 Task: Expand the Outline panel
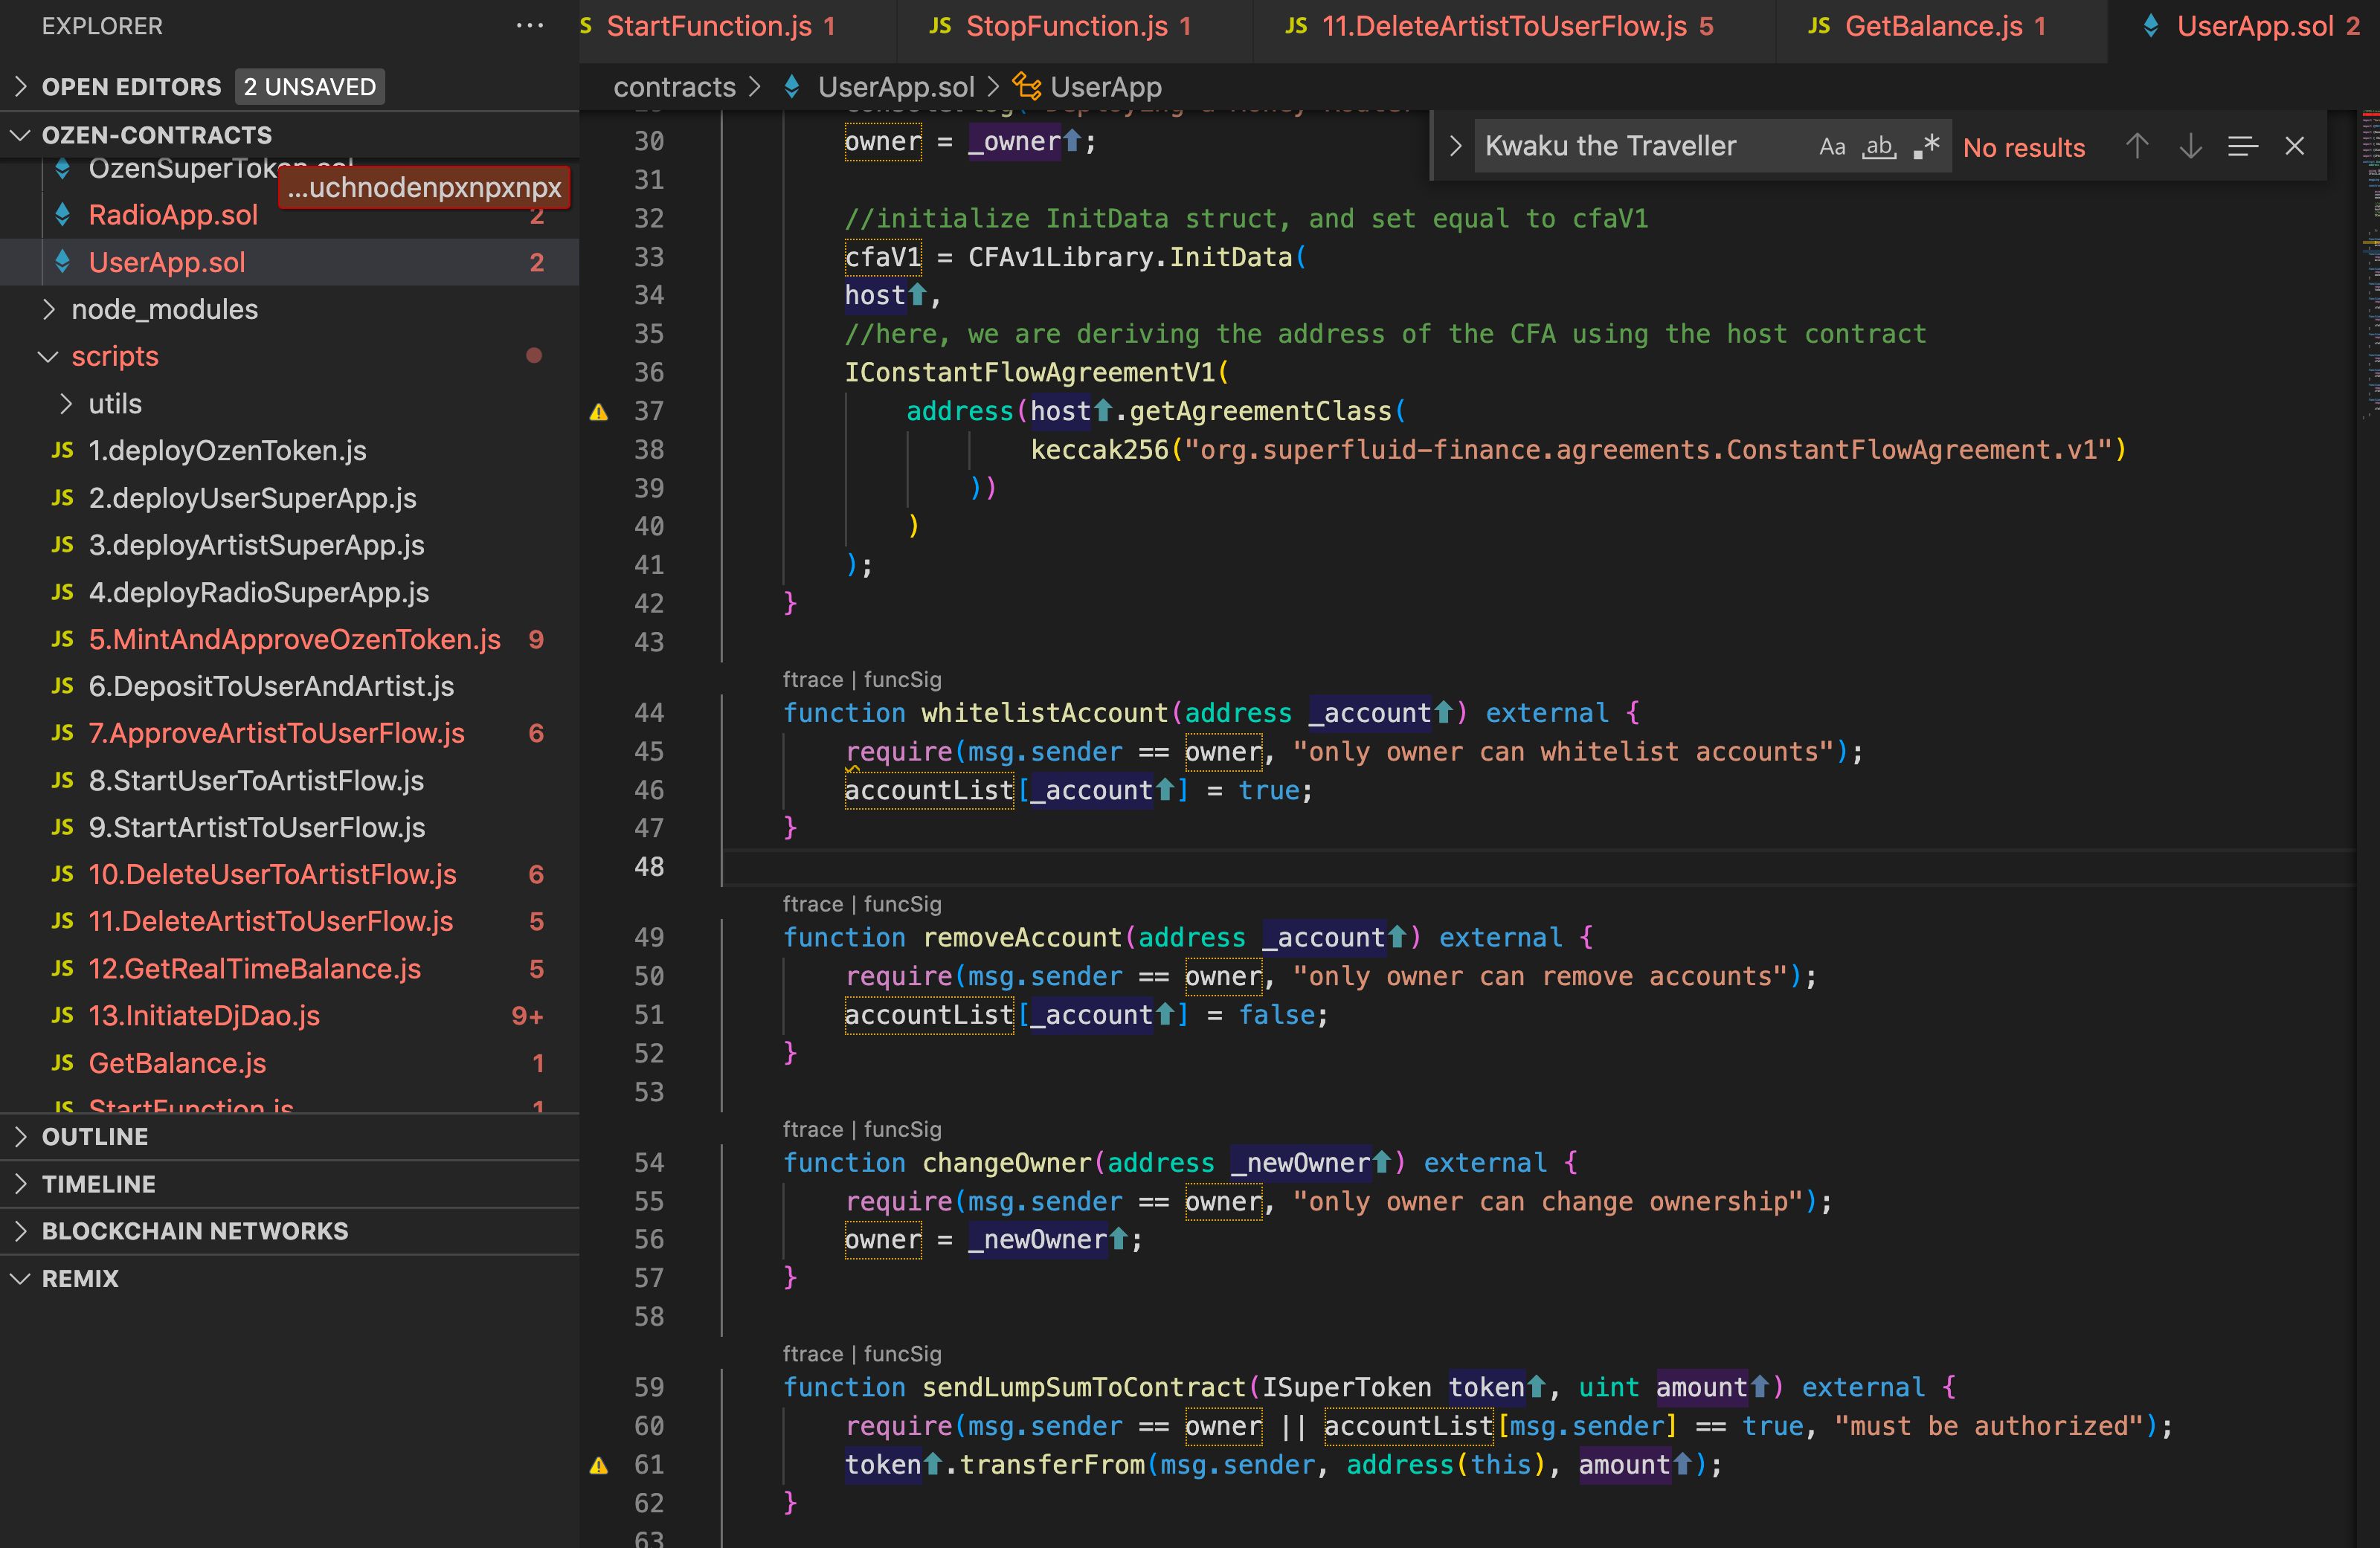coord(20,1136)
